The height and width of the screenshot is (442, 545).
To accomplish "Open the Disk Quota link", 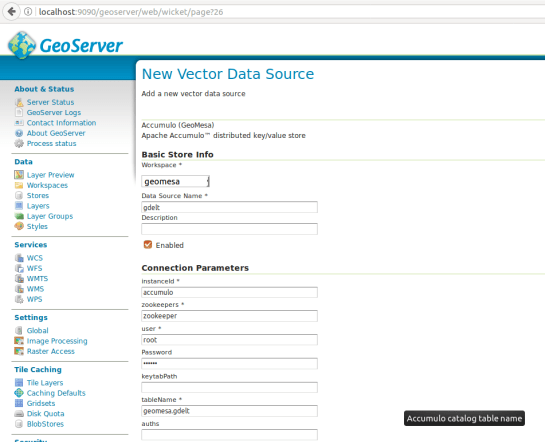I will point(46,414).
